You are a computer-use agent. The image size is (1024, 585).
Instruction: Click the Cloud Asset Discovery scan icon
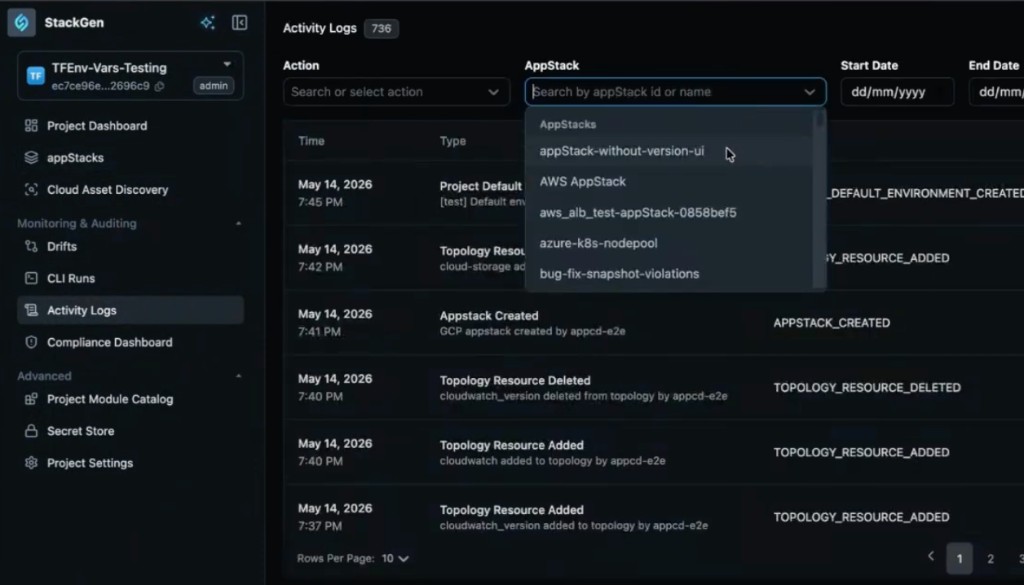click(x=31, y=189)
